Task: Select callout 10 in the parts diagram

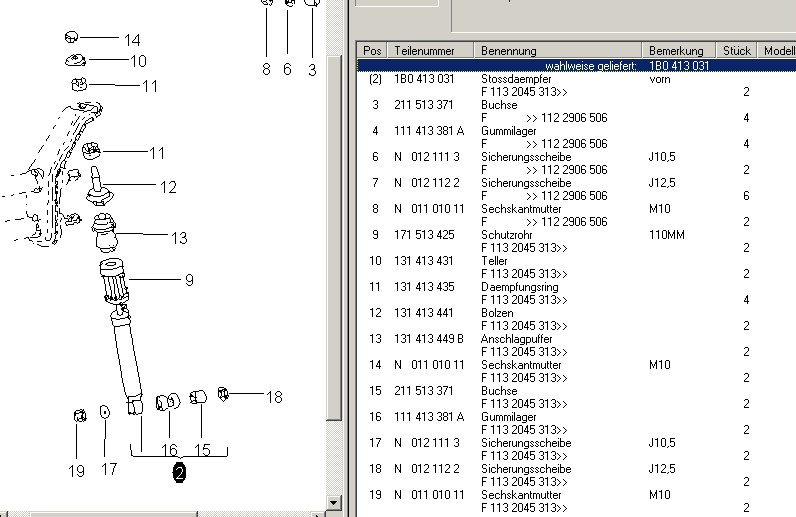Action: 138,62
